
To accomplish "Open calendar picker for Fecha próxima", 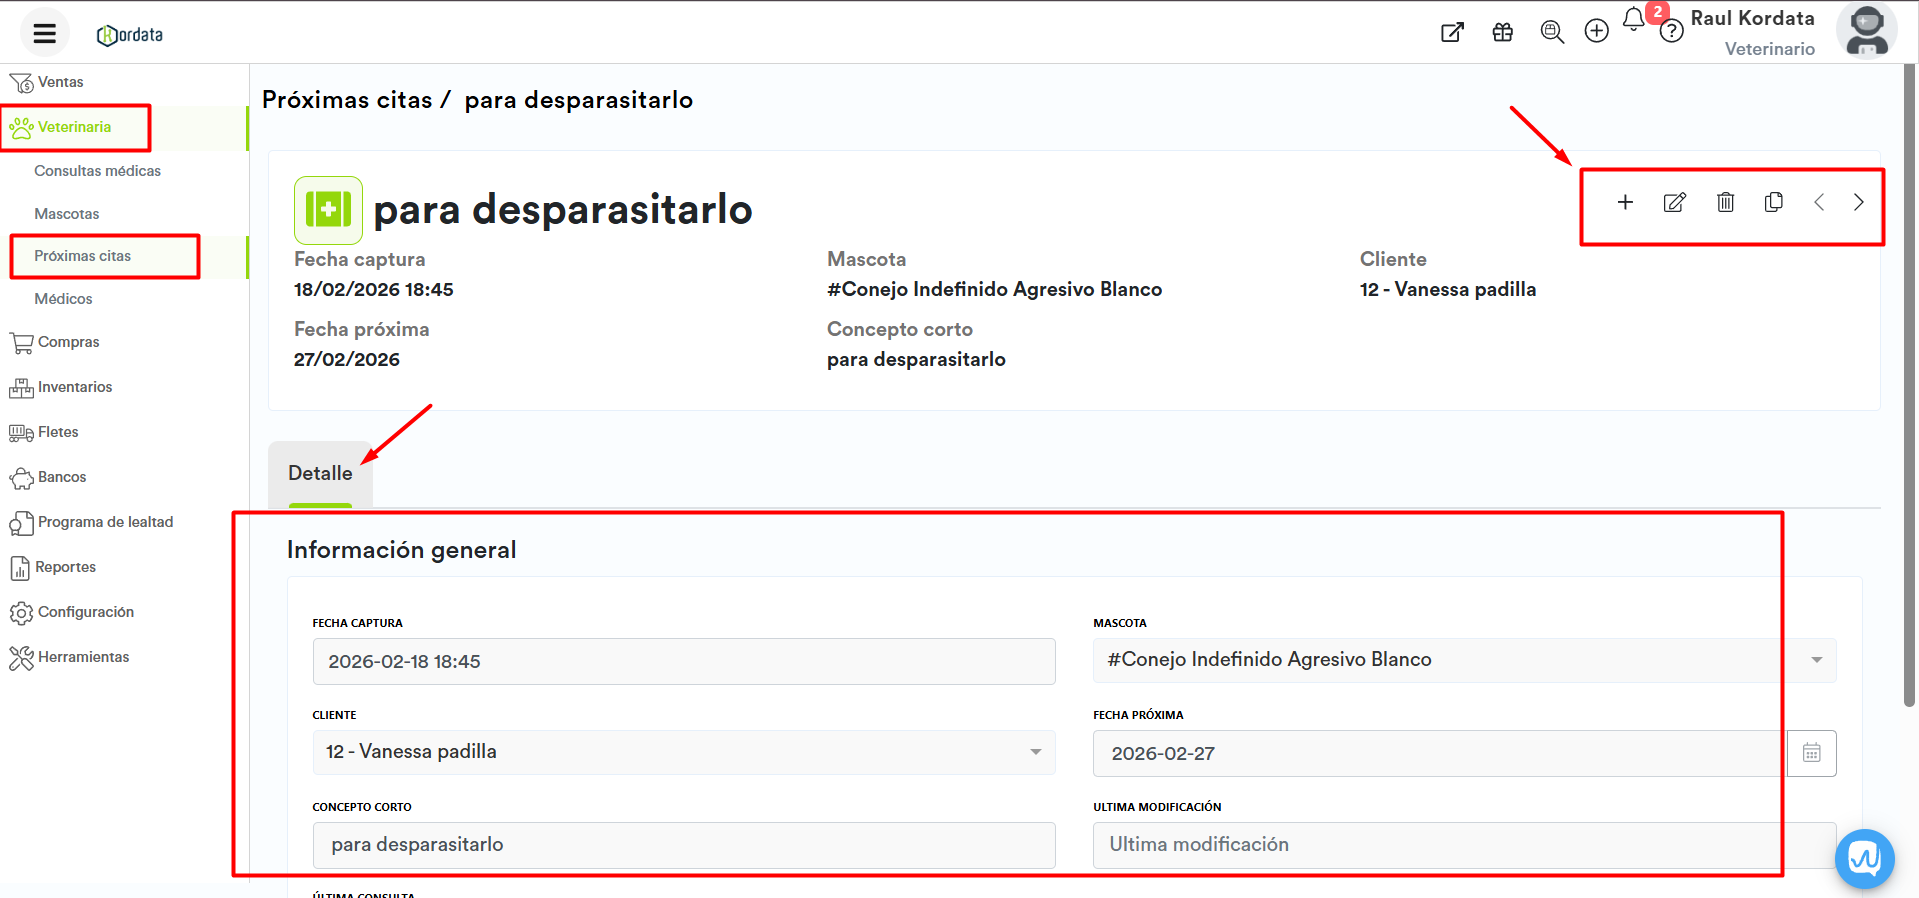I will click(x=1811, y=753).
